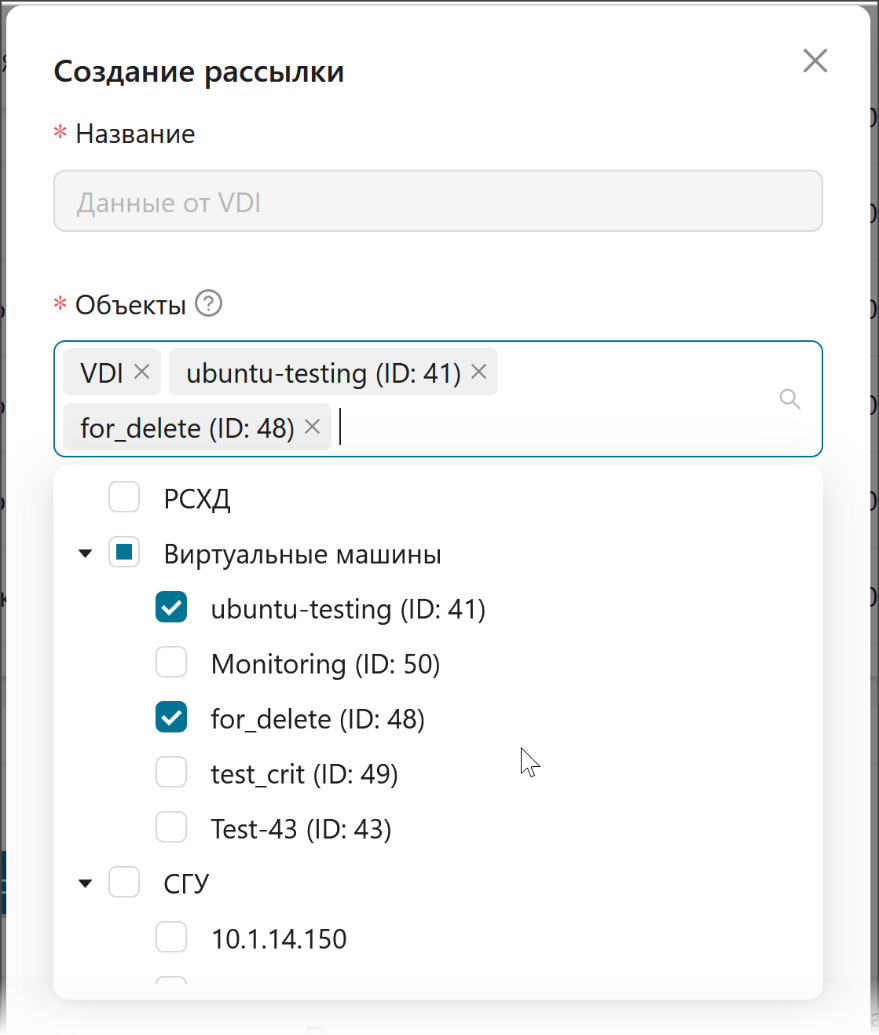Viewport: 879px width, 1035px height.
Task: Collapse the СГУ tree node
Action: click(85, 883)
